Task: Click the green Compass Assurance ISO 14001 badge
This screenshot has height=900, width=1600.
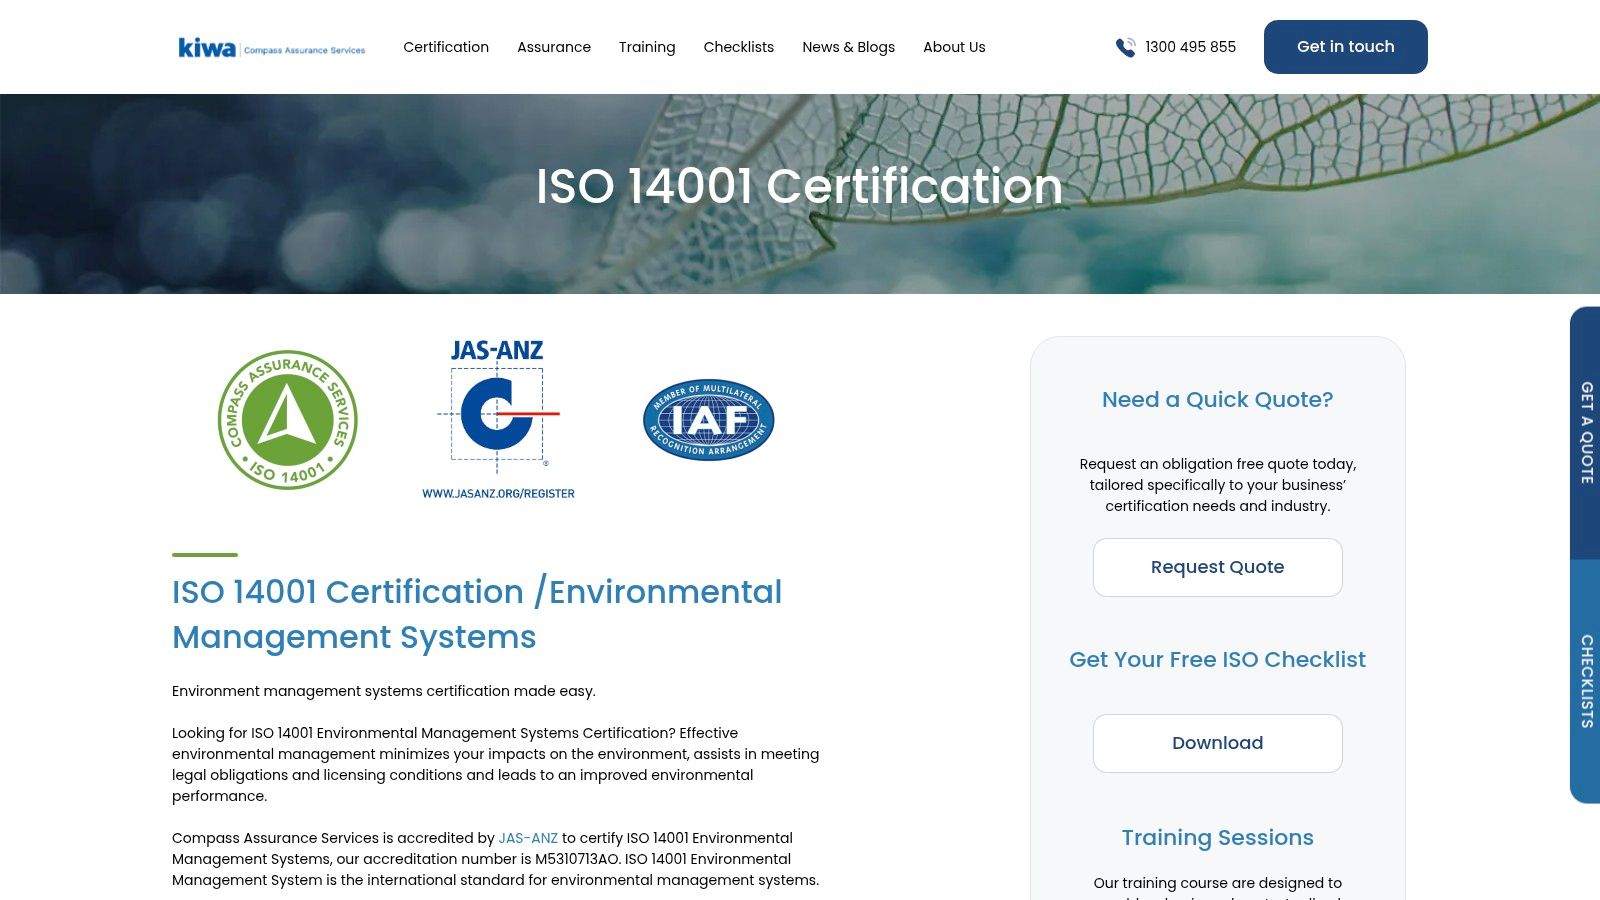Action: (288, 420)
